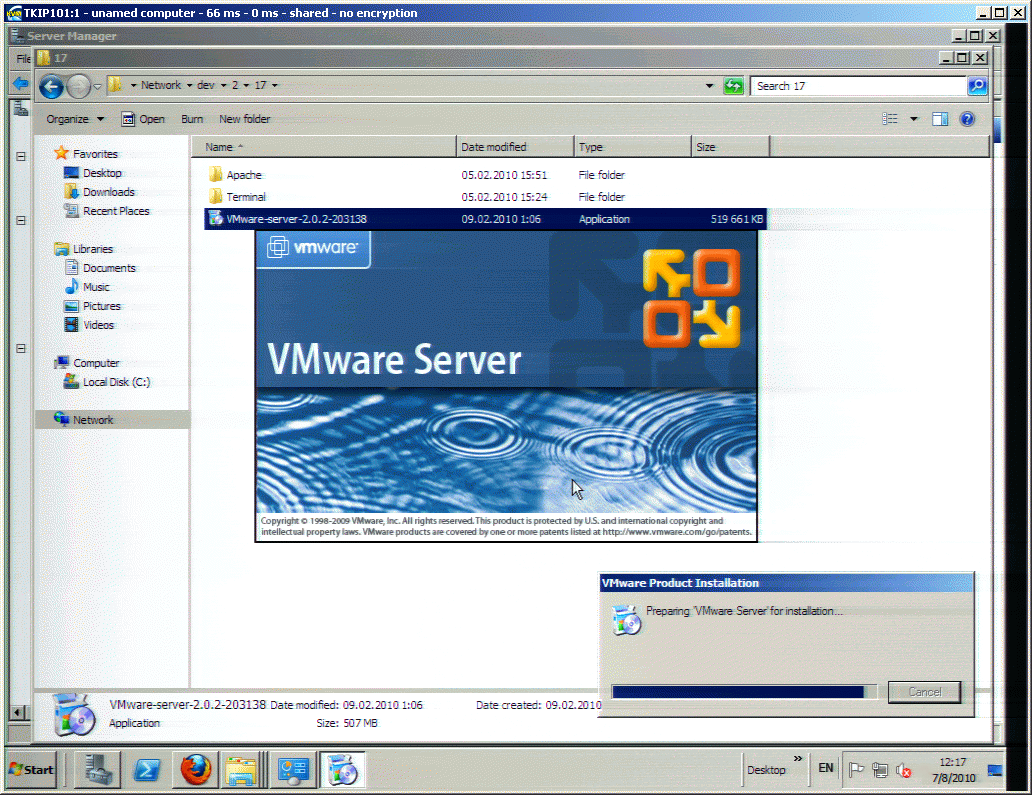1032x795 pixels.
Task: Select dev in the address breadcrumb
Action: point(205,86)
